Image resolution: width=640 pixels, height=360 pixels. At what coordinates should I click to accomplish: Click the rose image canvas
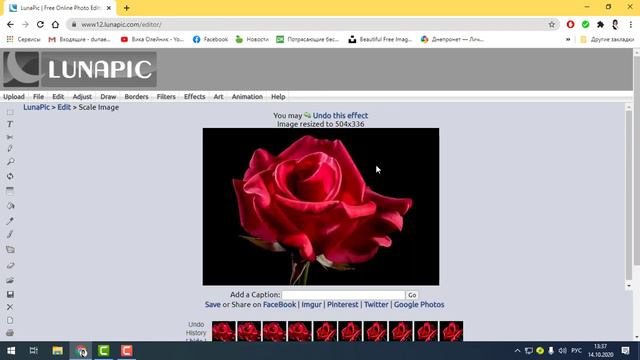click(x=321, y=207)
